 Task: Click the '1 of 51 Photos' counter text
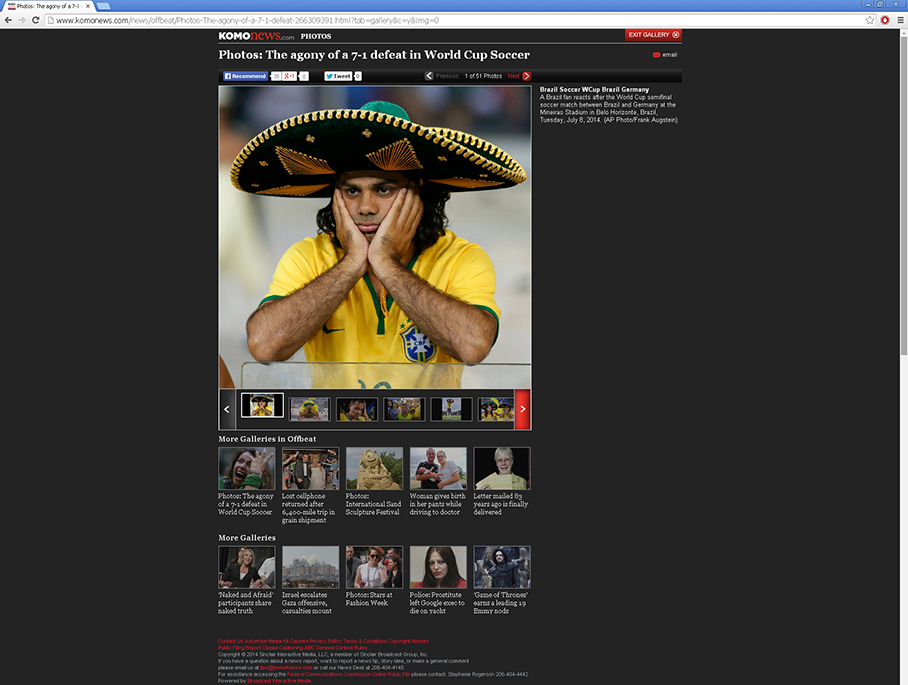pyautogui.click(x=483, y=76)
